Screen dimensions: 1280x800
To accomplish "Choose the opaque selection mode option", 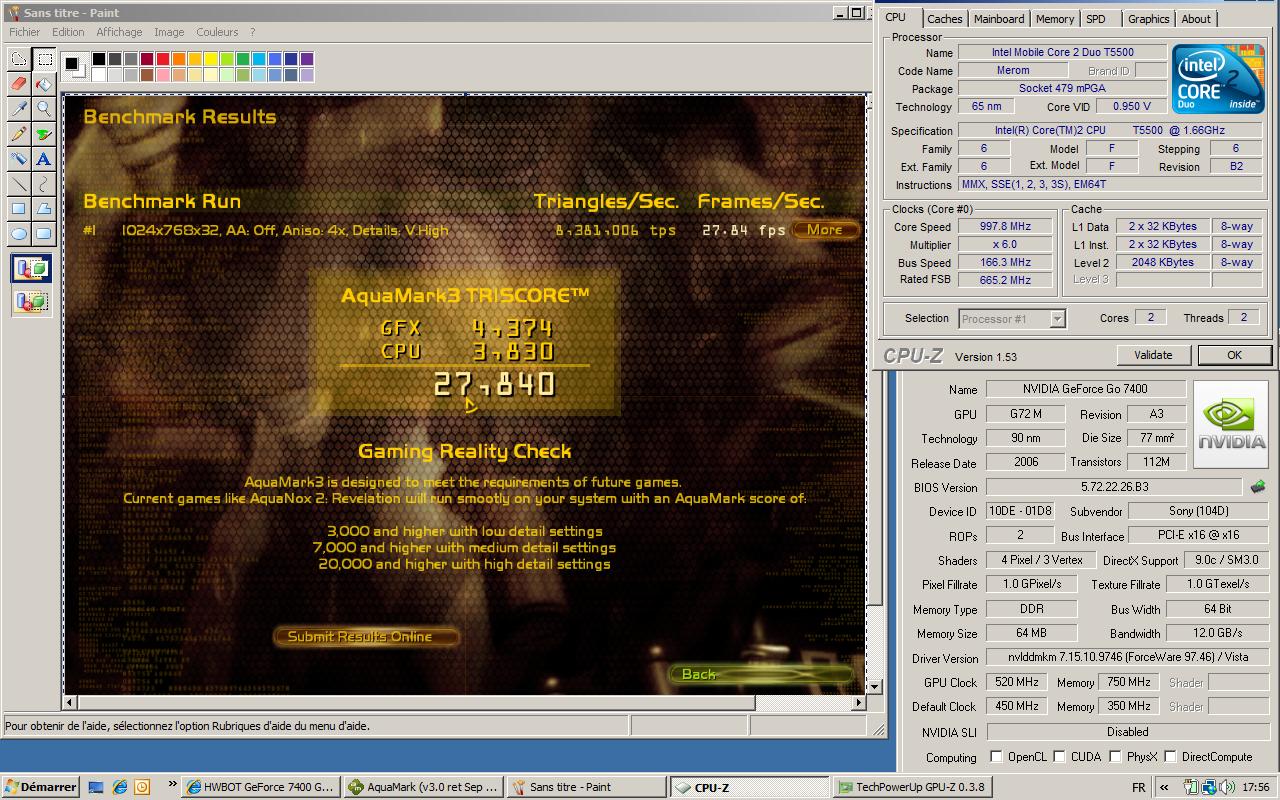I will coord(32,269).
